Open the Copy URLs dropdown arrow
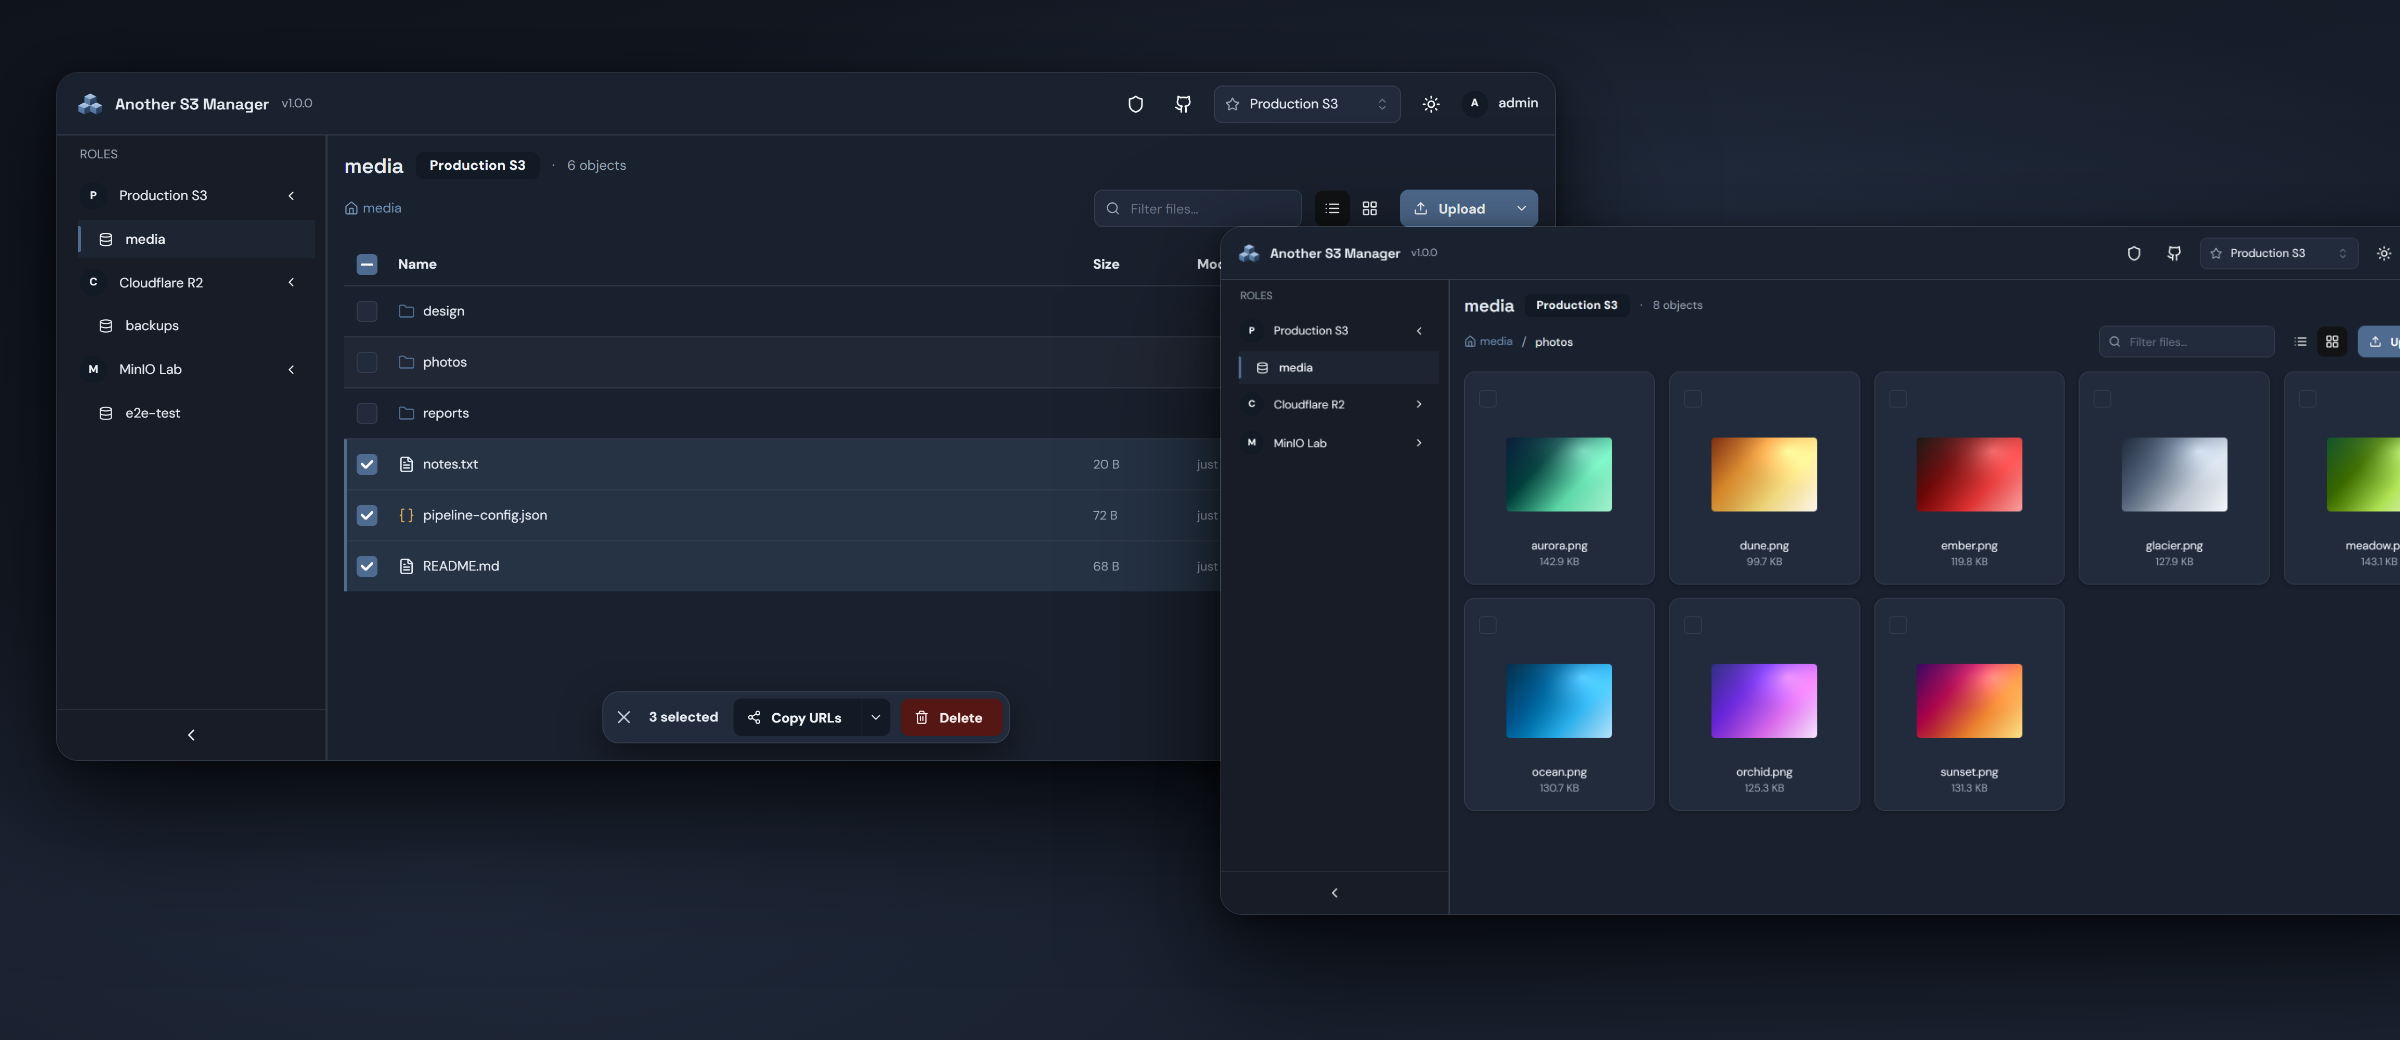Screen dimensions: 2400x1040 tap(875, 717)
